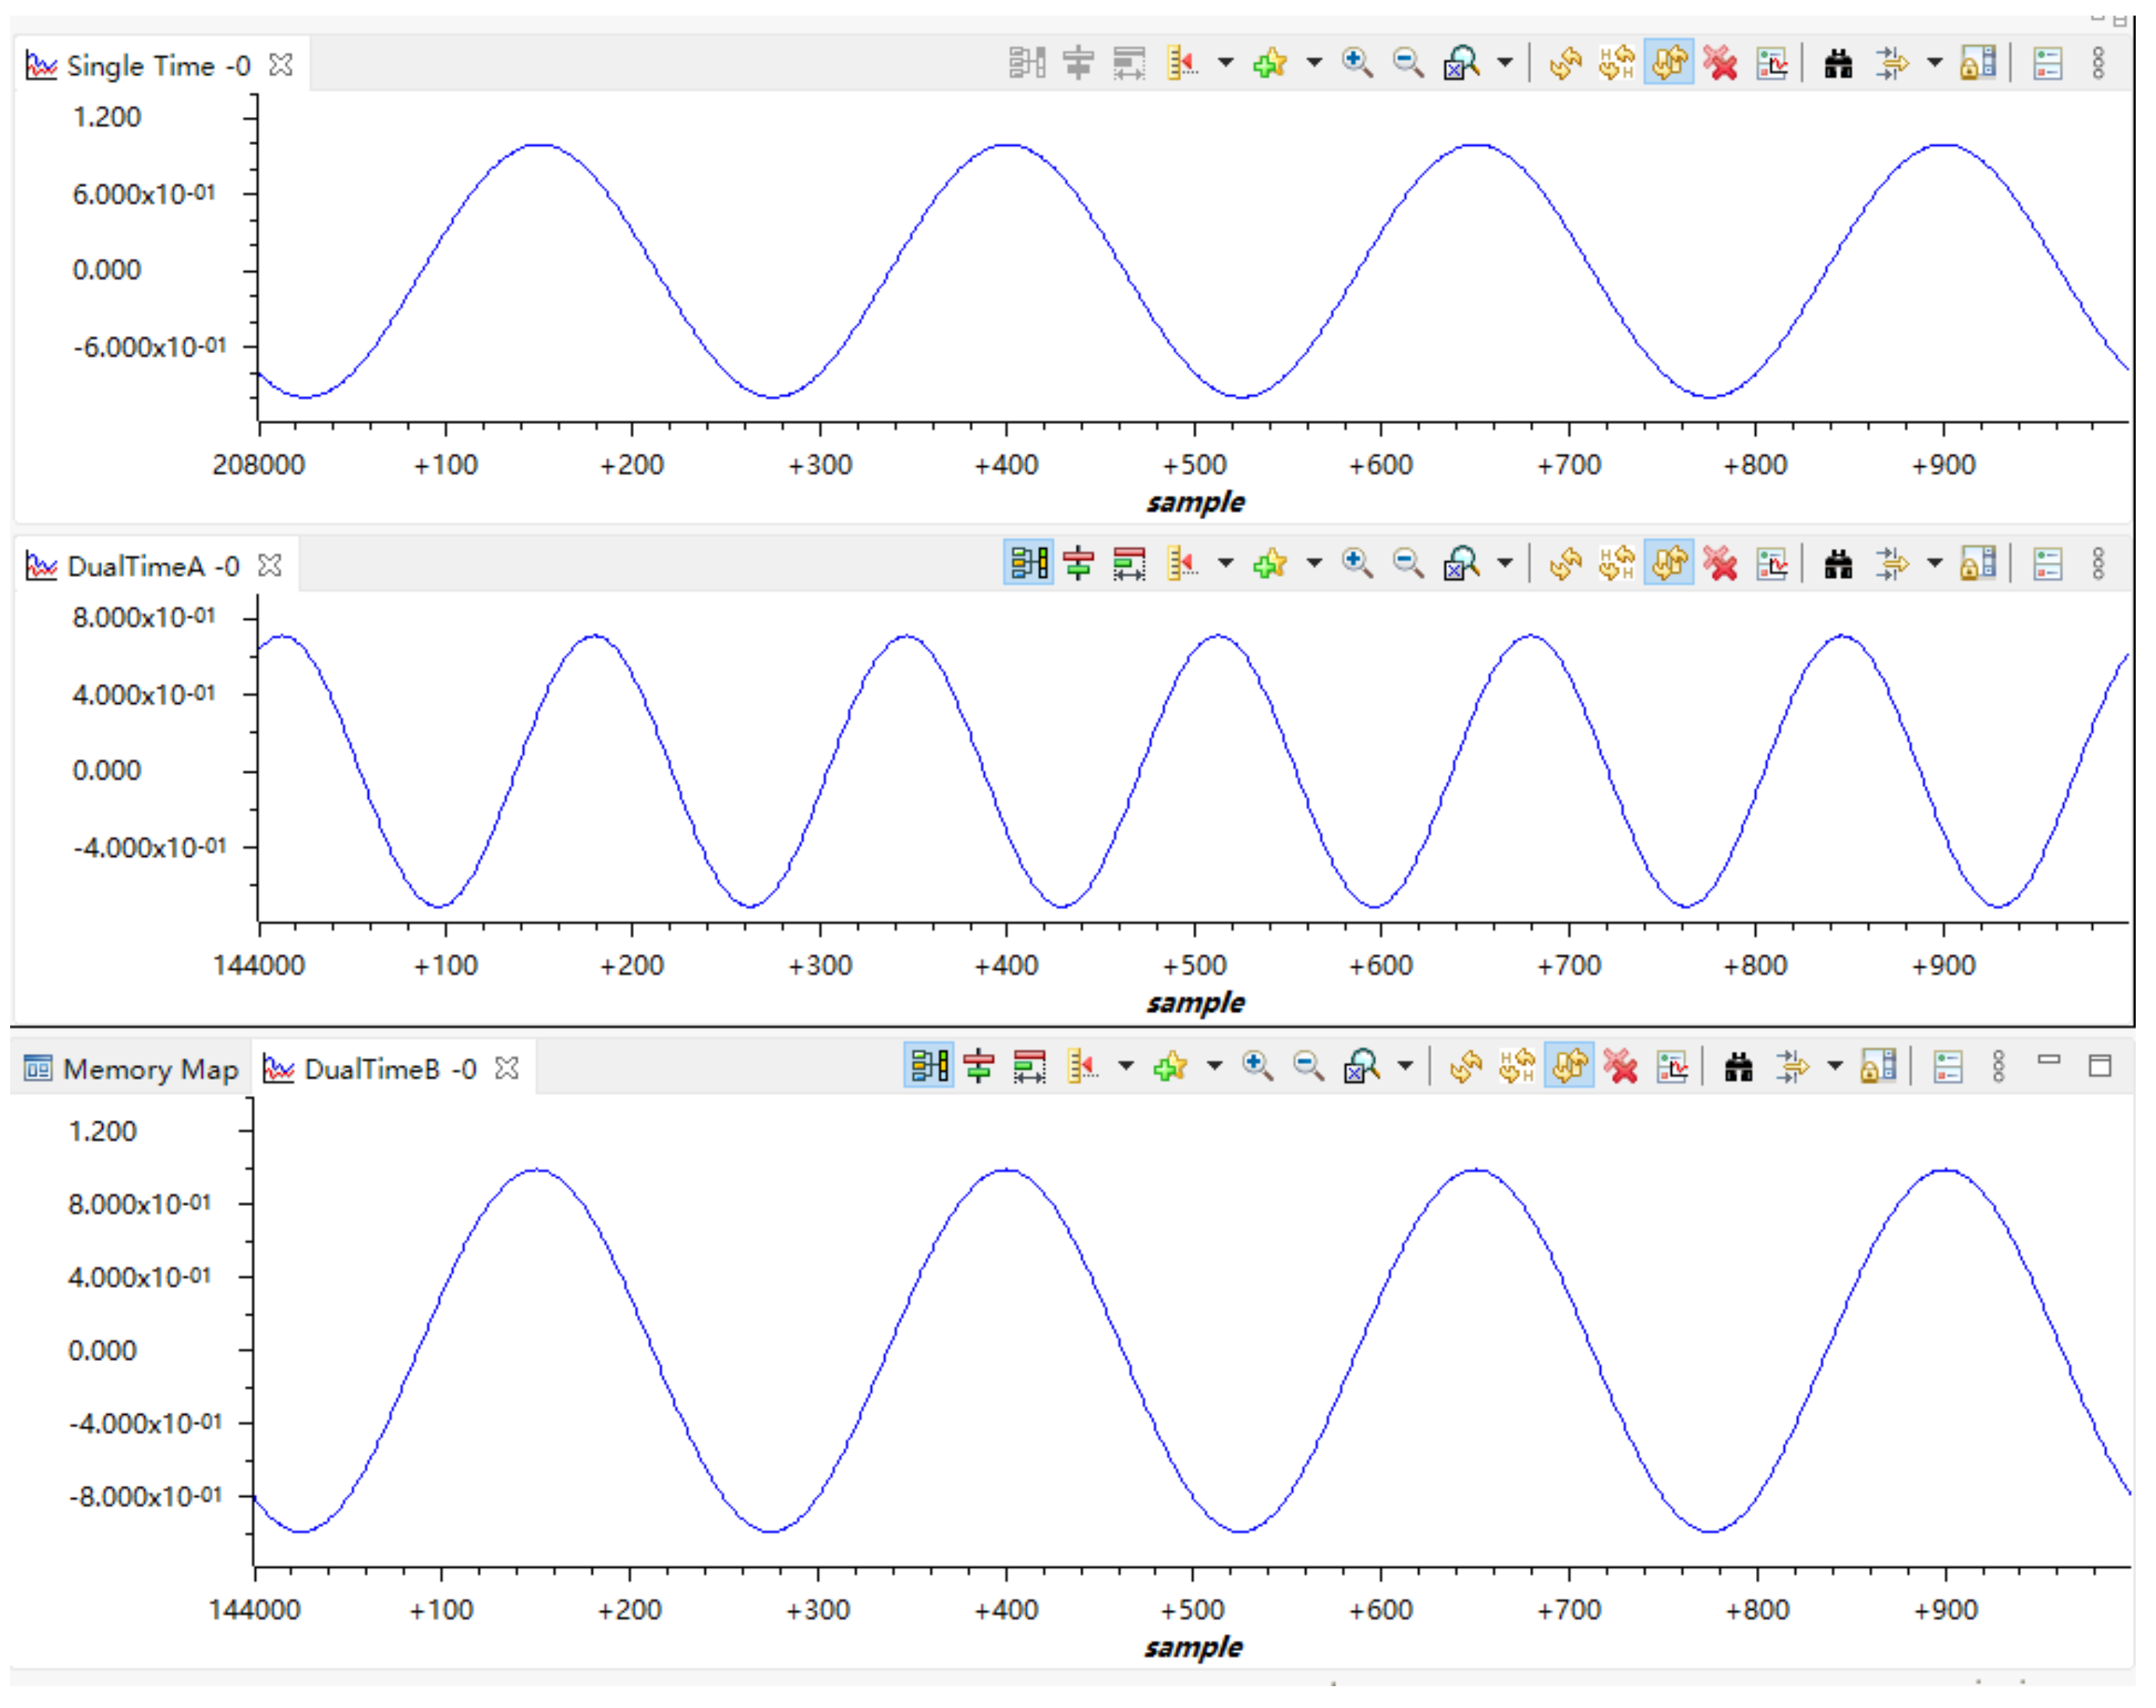
Task: Click binoculars find icon in DualTimeA toolbar
Action: (1838, 564)
